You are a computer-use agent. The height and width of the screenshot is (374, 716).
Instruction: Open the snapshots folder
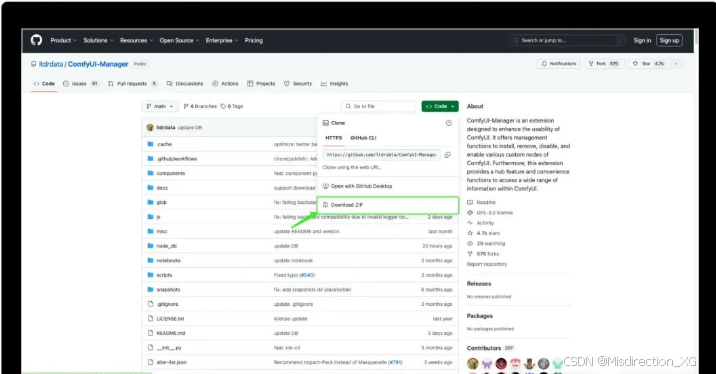click(168, 290)
